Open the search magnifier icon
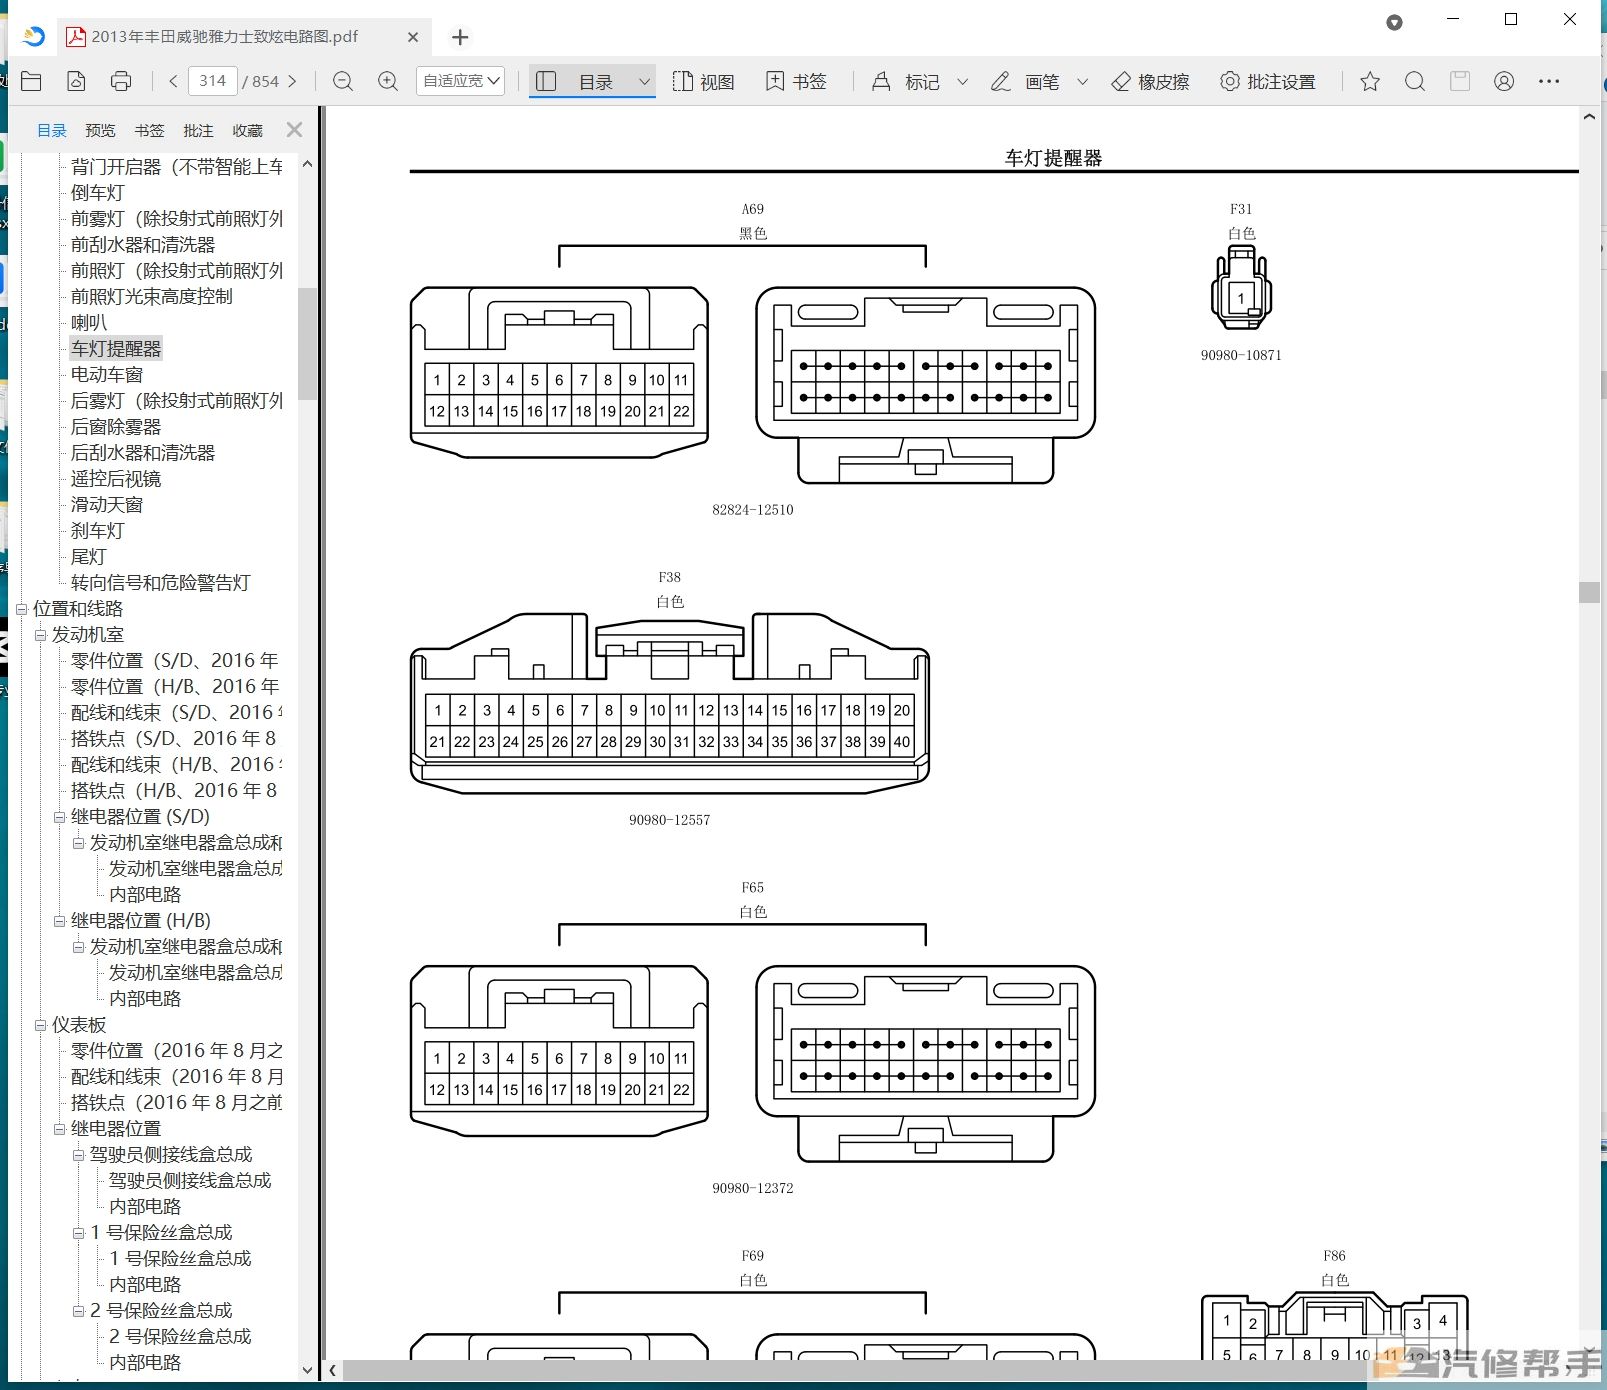The height and width of the screenshot is (1390, 1607). (1415, 81)
